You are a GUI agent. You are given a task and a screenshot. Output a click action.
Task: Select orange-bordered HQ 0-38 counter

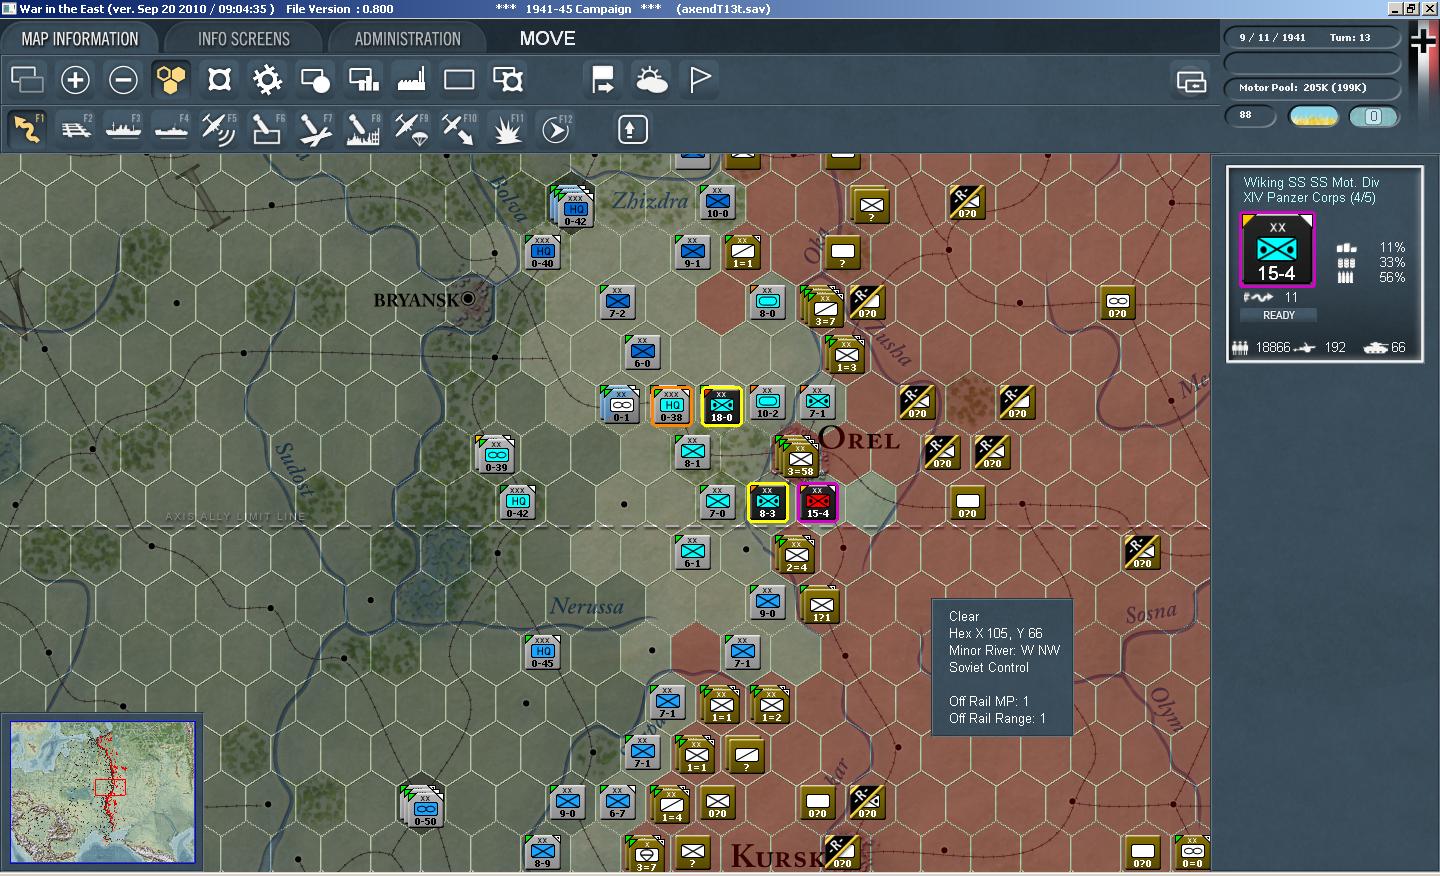671,406
